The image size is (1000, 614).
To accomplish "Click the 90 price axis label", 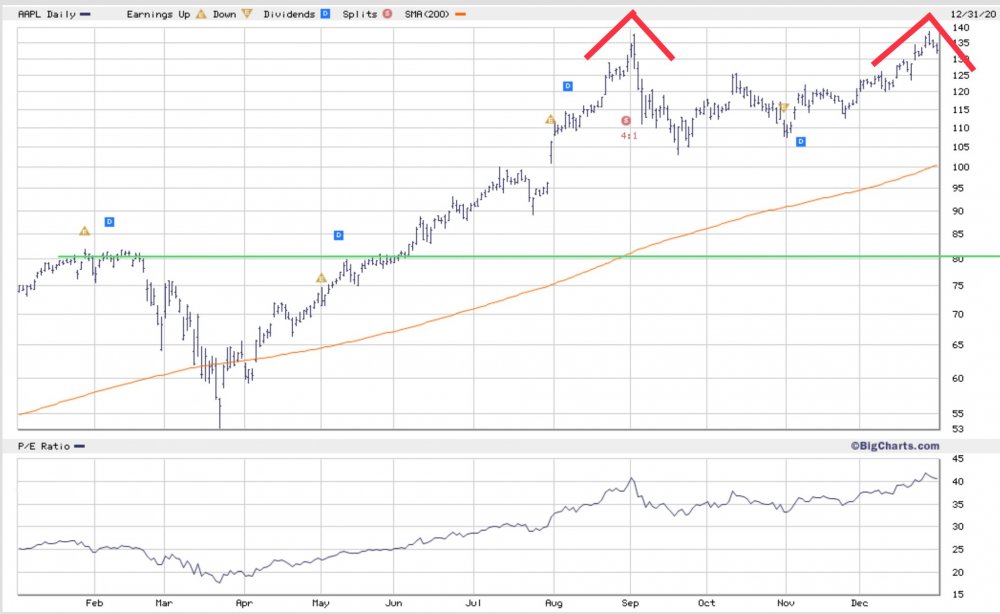I will tap(958, 211).
